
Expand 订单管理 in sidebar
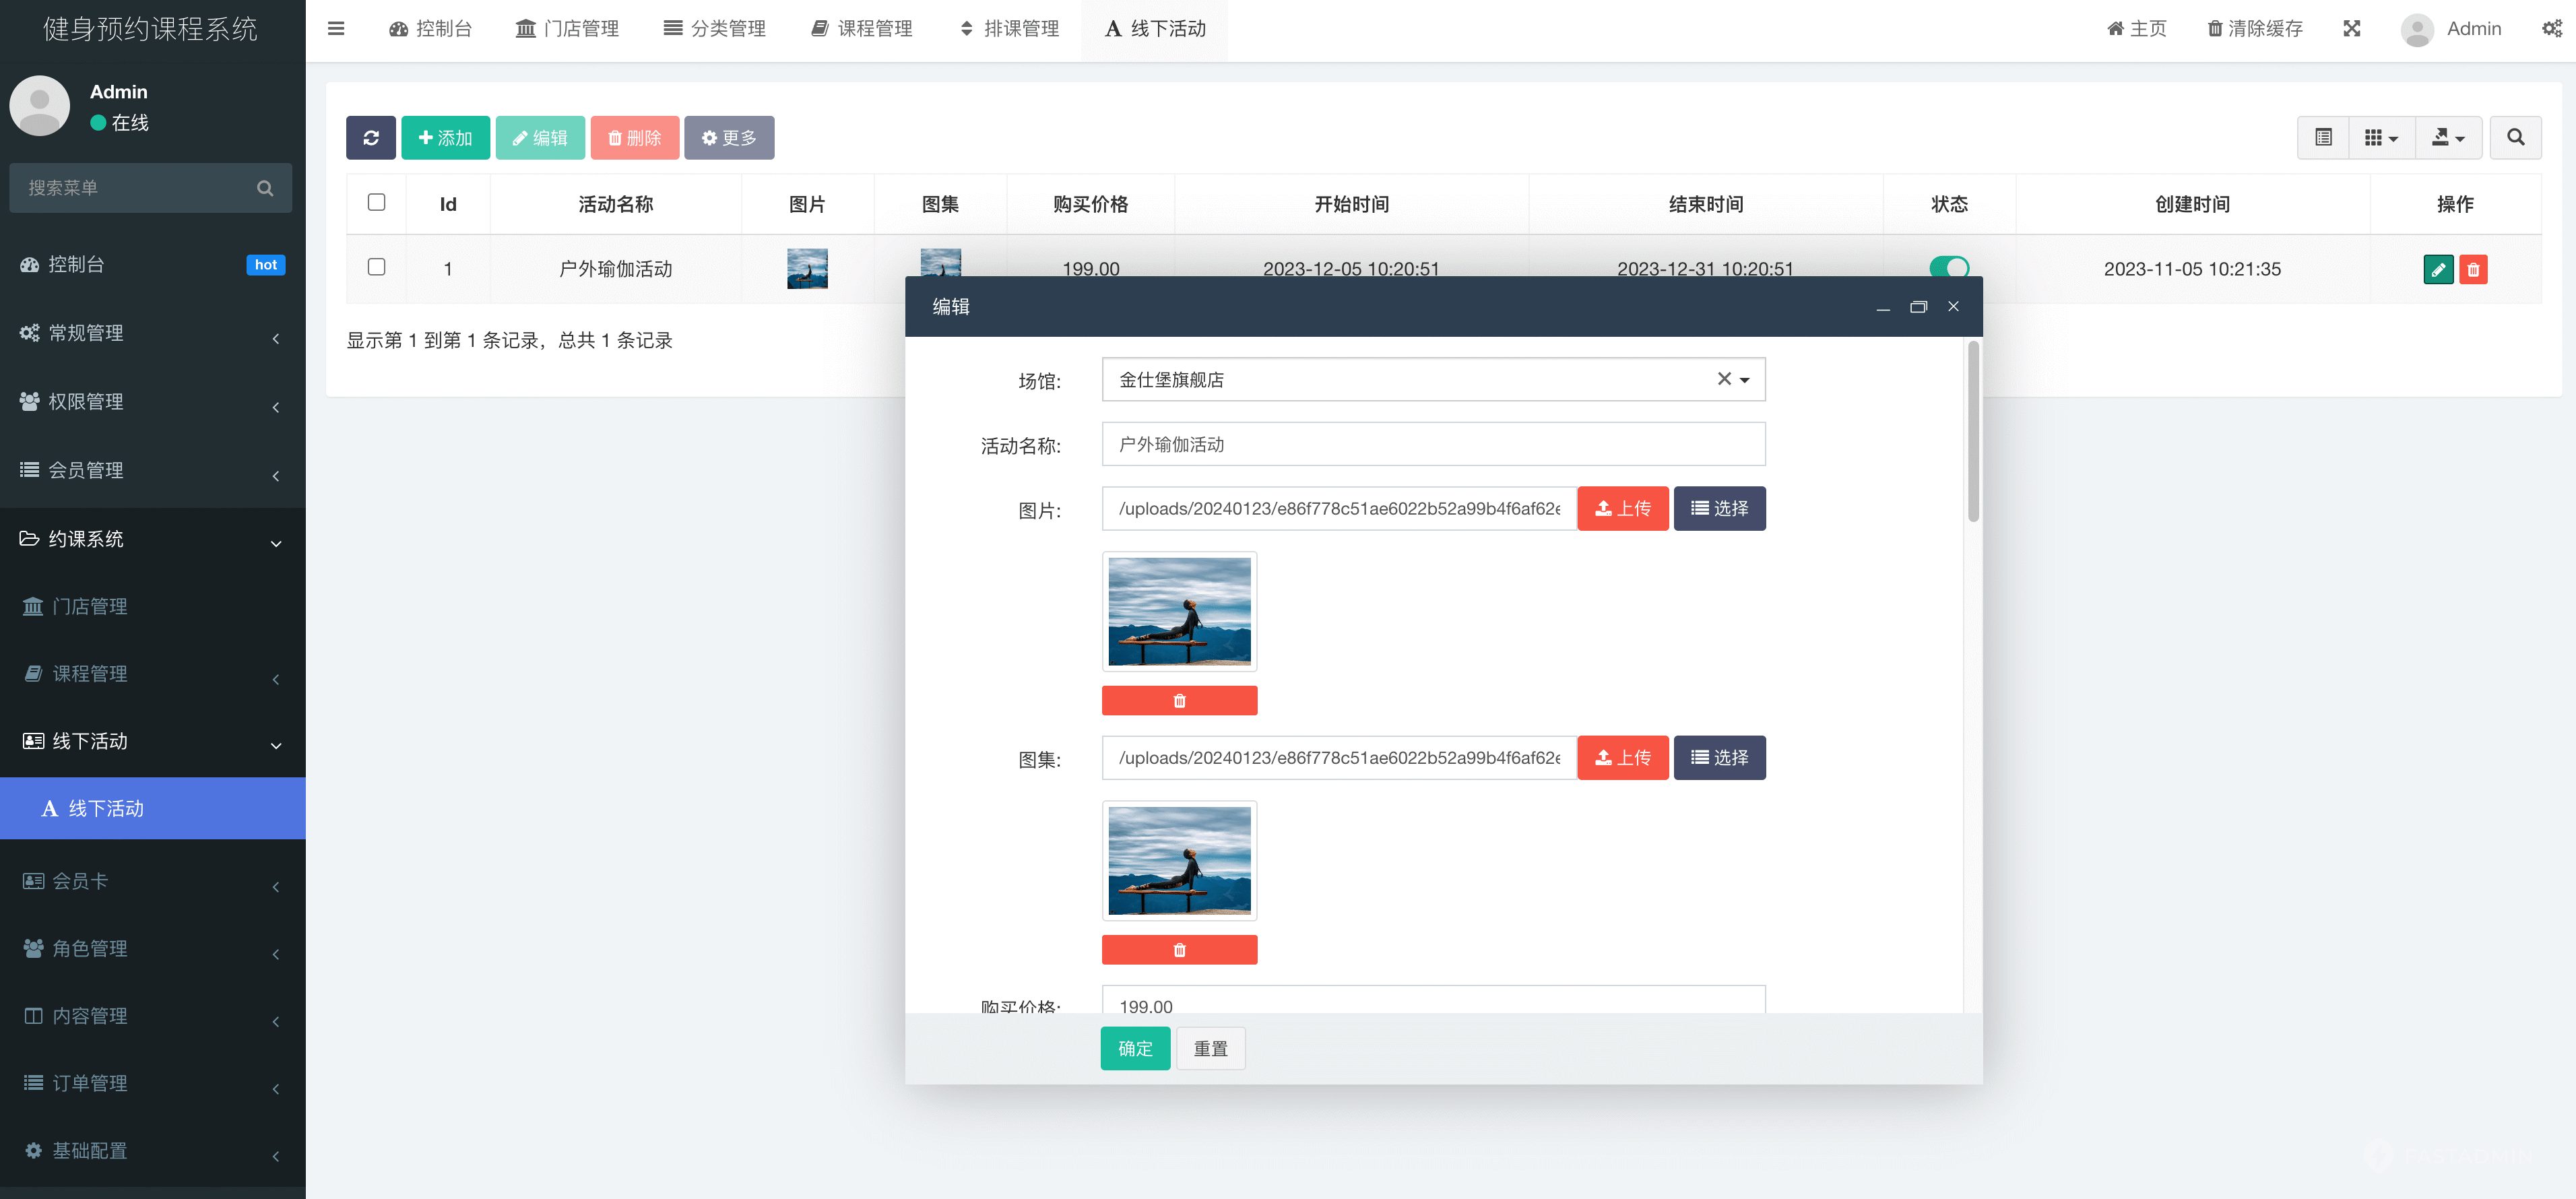(x=152, y=1083)
